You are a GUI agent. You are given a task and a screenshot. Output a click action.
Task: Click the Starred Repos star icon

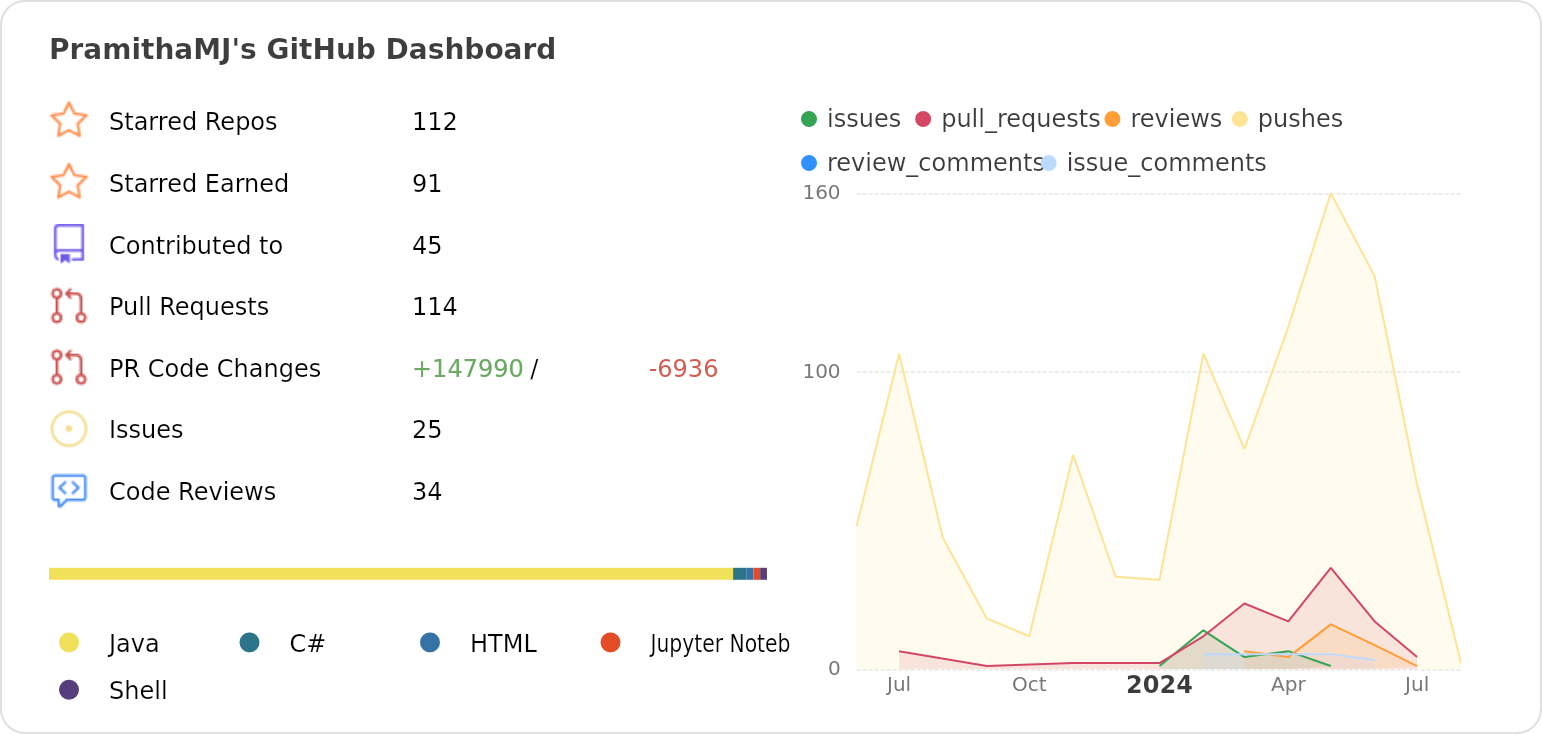(x=69, y=120)
